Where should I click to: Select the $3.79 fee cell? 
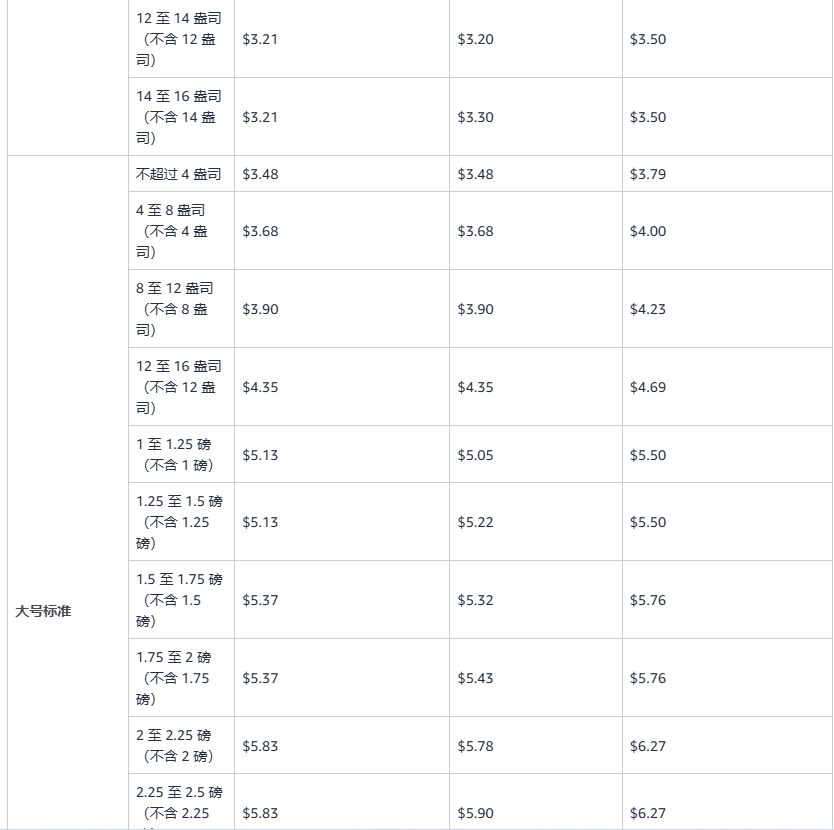[x=648, y=174]
